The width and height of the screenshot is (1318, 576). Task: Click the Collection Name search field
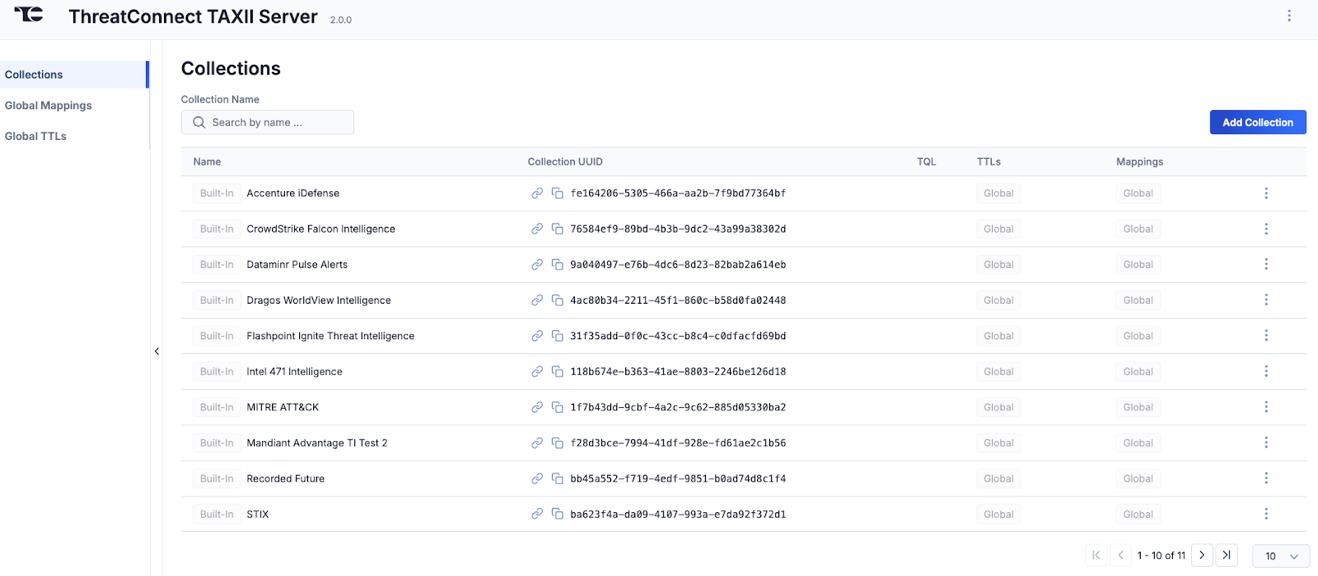[x=267, y=121]
